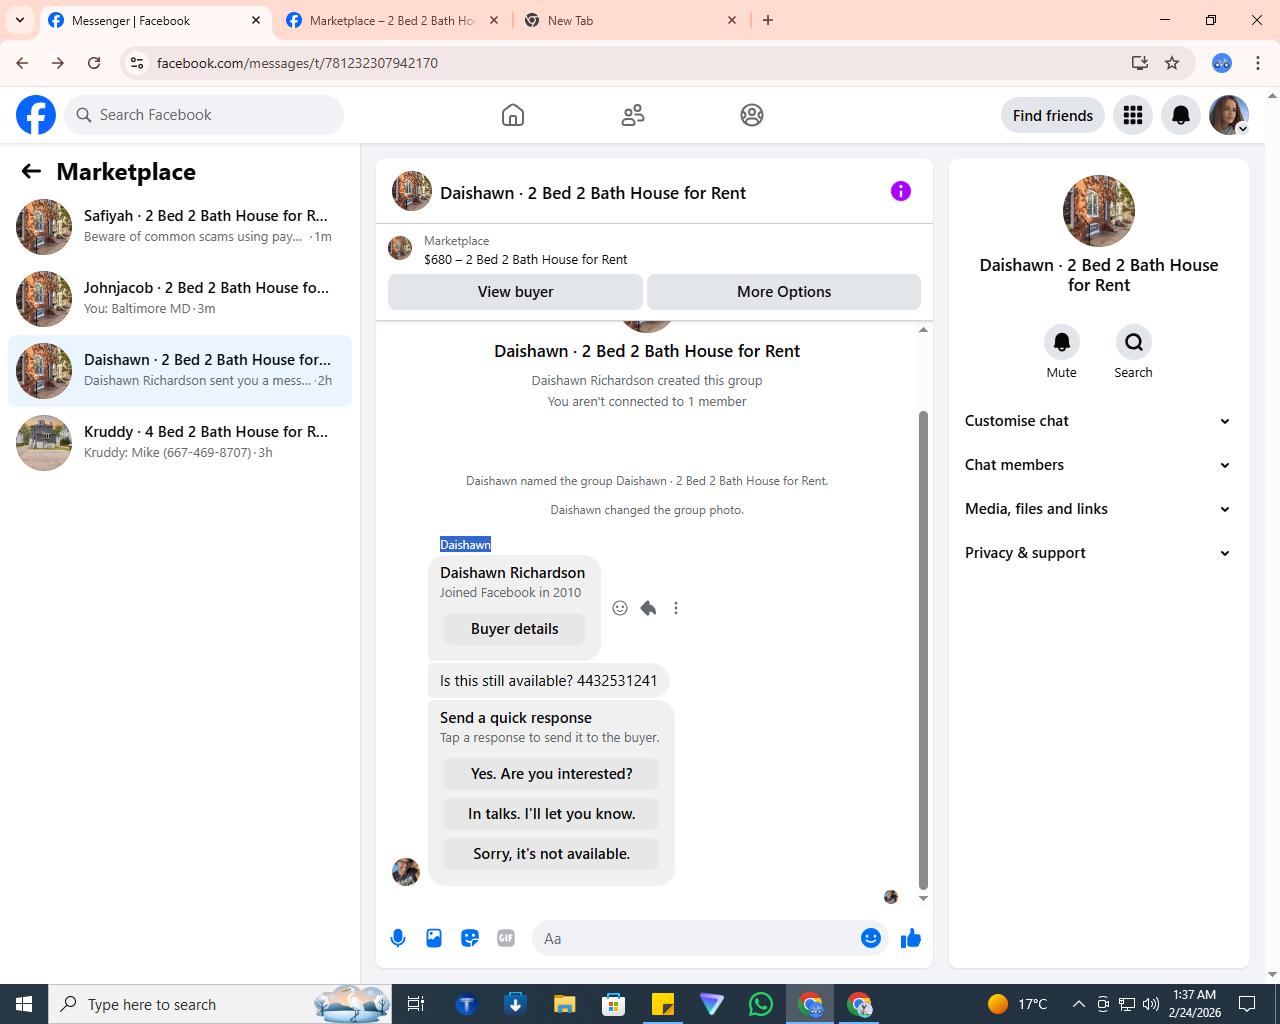Attach a photo with the image icon
The height and width of the screenshot is (1024, 1280).
click(434, 938)
